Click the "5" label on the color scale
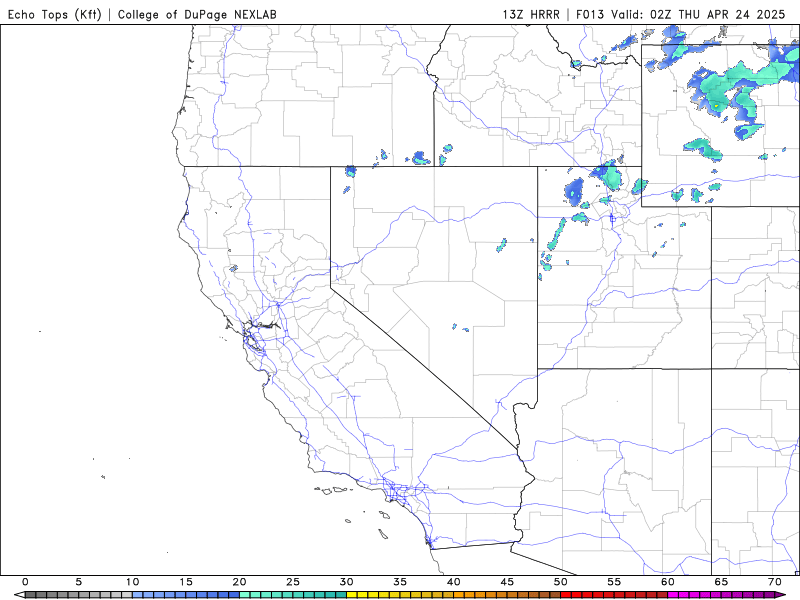The width and height of the screenshot is (800, 600). [79, 582]
